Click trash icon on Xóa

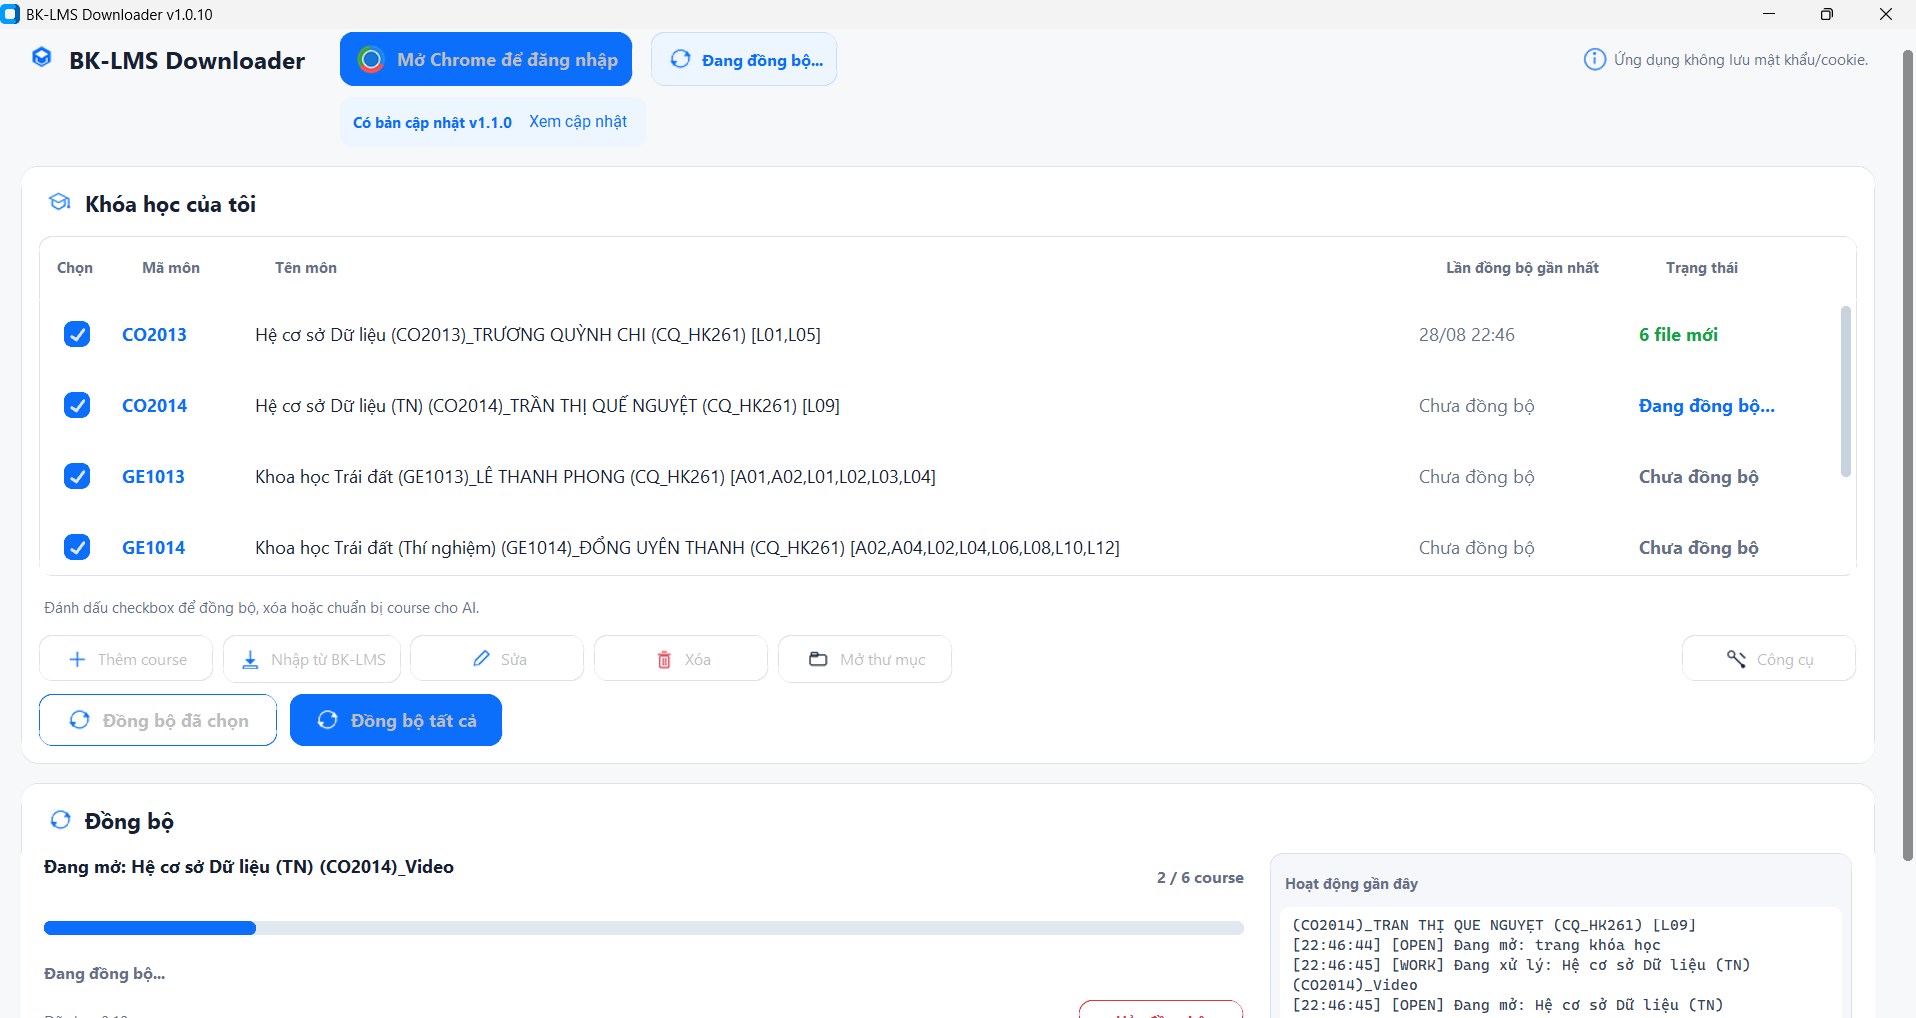pyautogui.click(x=664, y=660)
